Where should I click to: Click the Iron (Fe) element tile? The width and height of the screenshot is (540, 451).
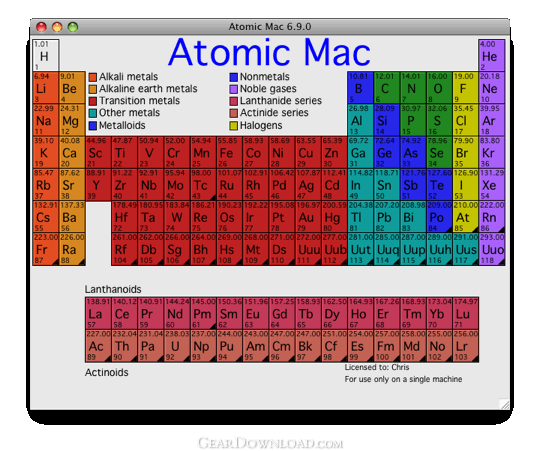coord(230,152)
